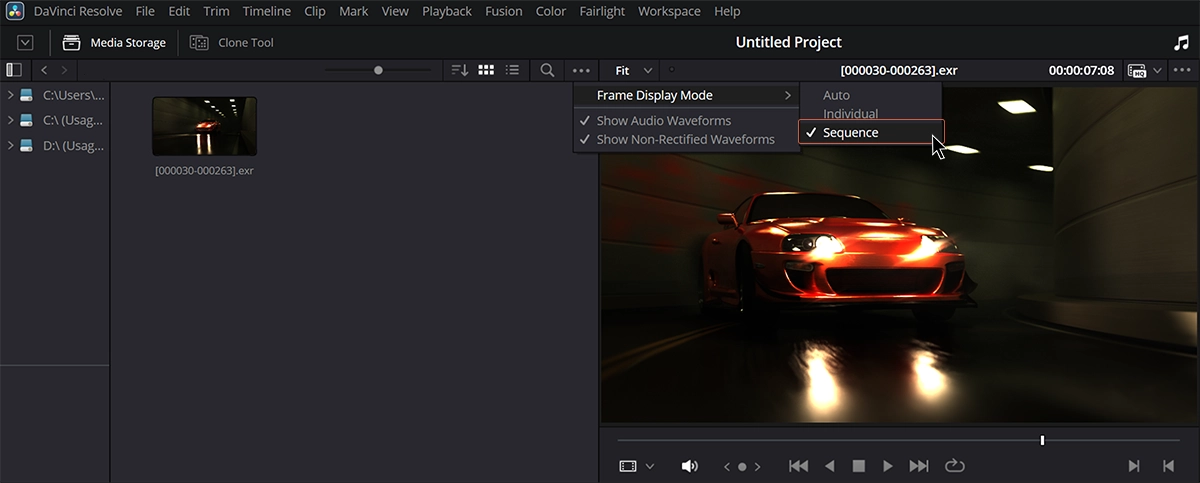Select the tunnel car clip thumbnail
The image size is (1200, 483).
[204, 126]
